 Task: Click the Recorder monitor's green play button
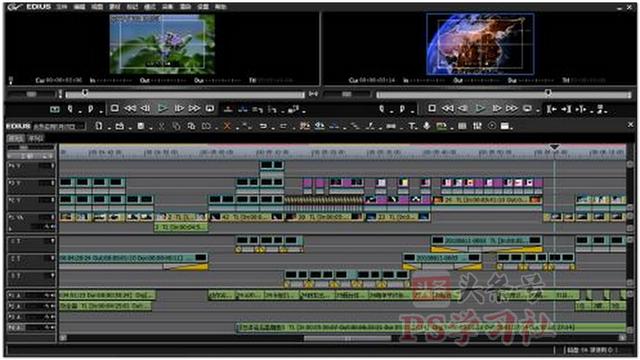[480, 108]
